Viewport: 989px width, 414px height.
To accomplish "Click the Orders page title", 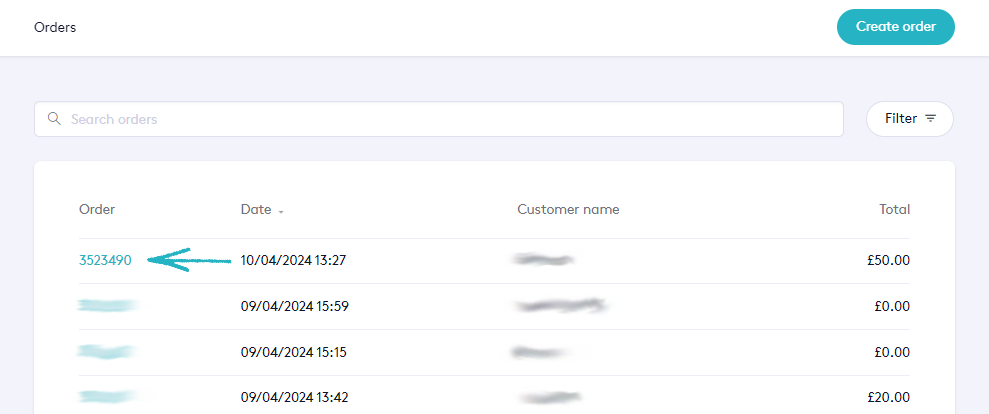I will [55, 27].
